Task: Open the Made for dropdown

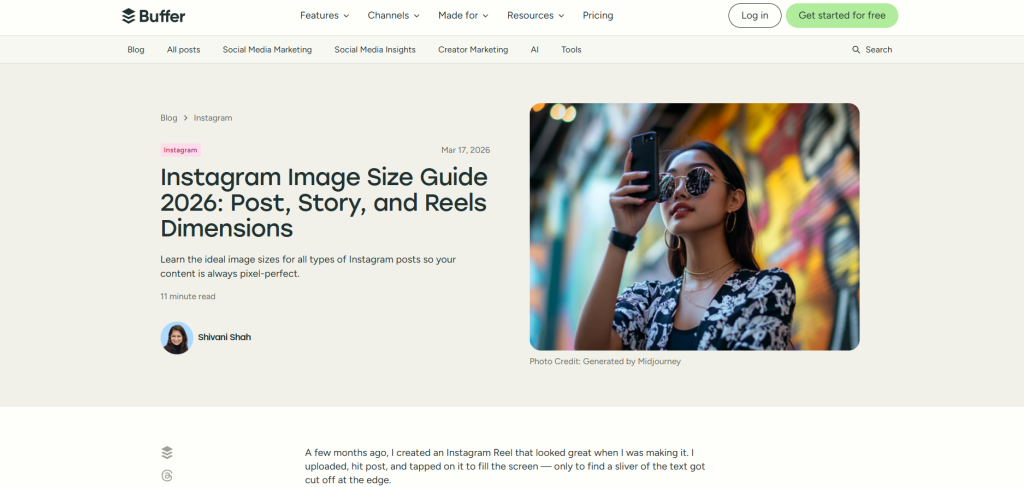Action: click(x=464, y=16)
